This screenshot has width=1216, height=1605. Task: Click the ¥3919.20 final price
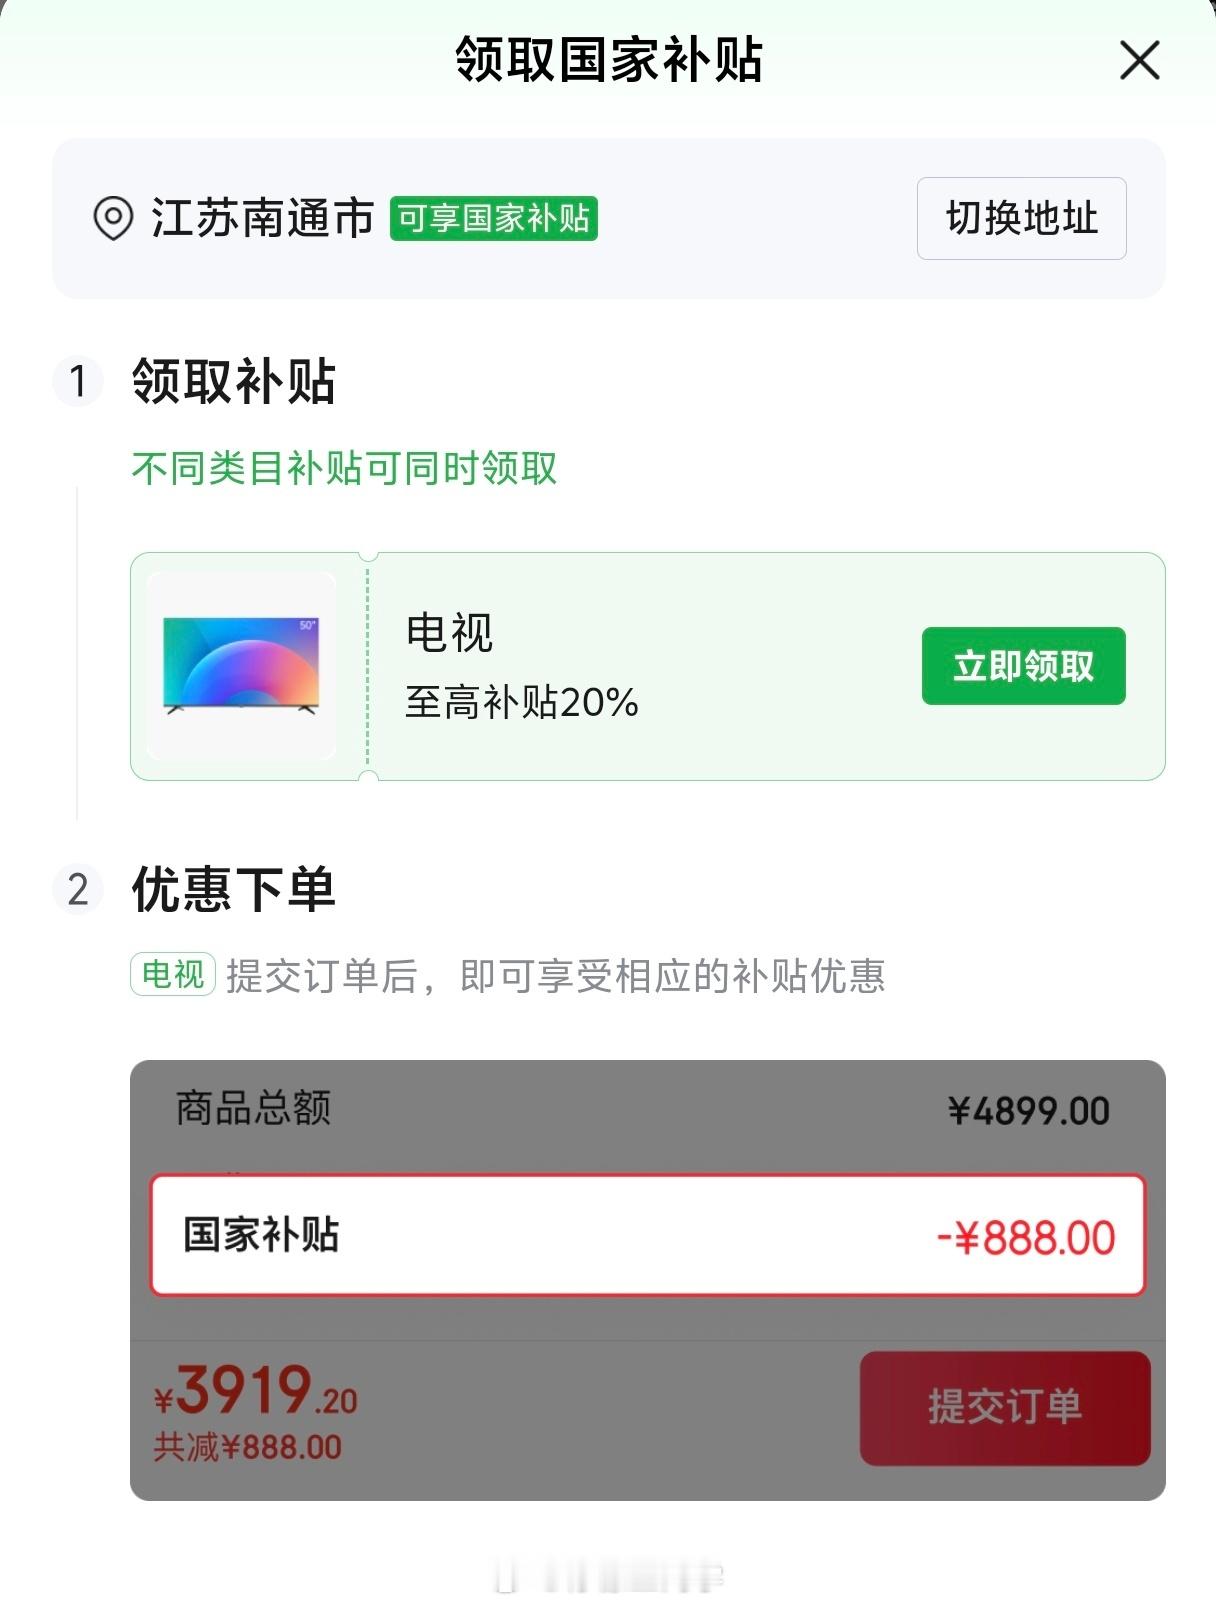pos(256,1391)
